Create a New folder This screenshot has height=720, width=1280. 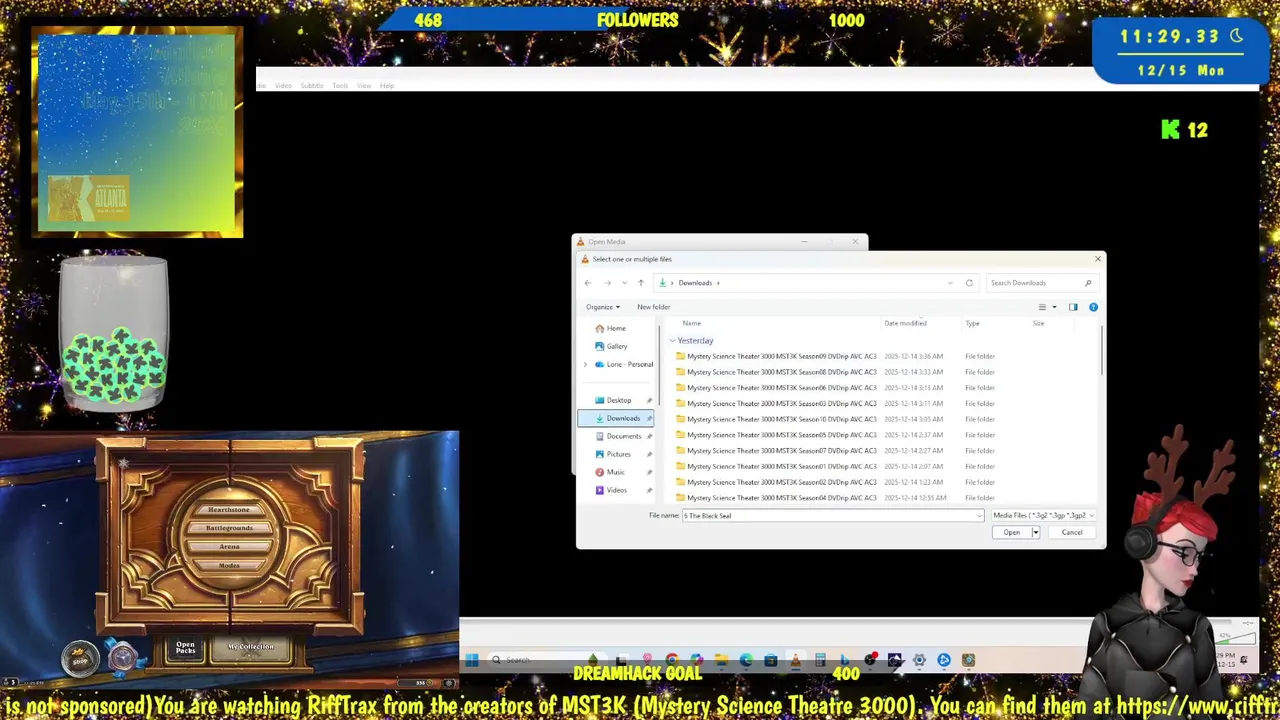(653, 307)
